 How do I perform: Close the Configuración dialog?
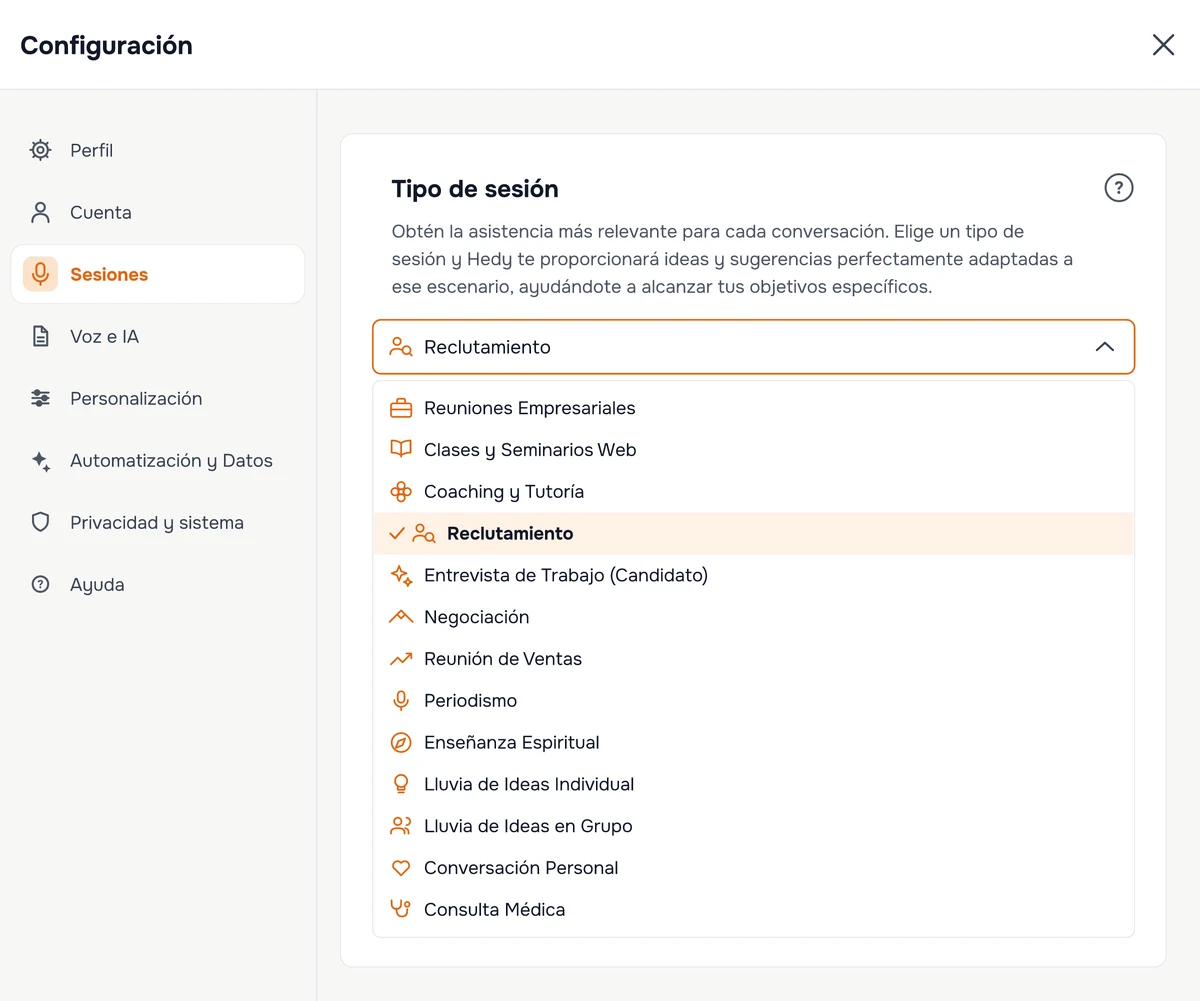(1163, 45)
